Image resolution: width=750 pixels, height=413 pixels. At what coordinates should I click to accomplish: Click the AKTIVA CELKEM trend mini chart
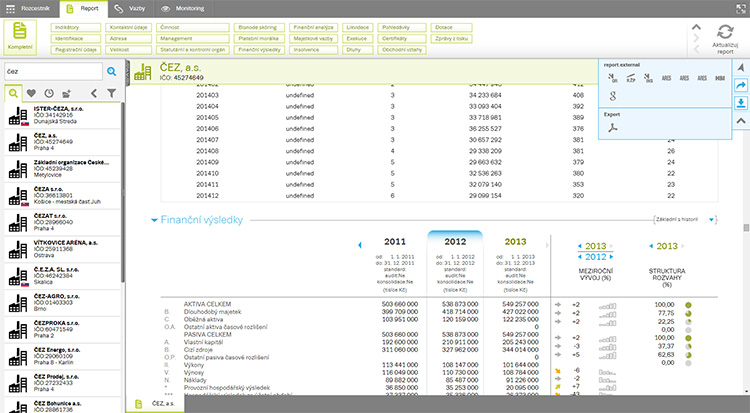coord(607,306)
